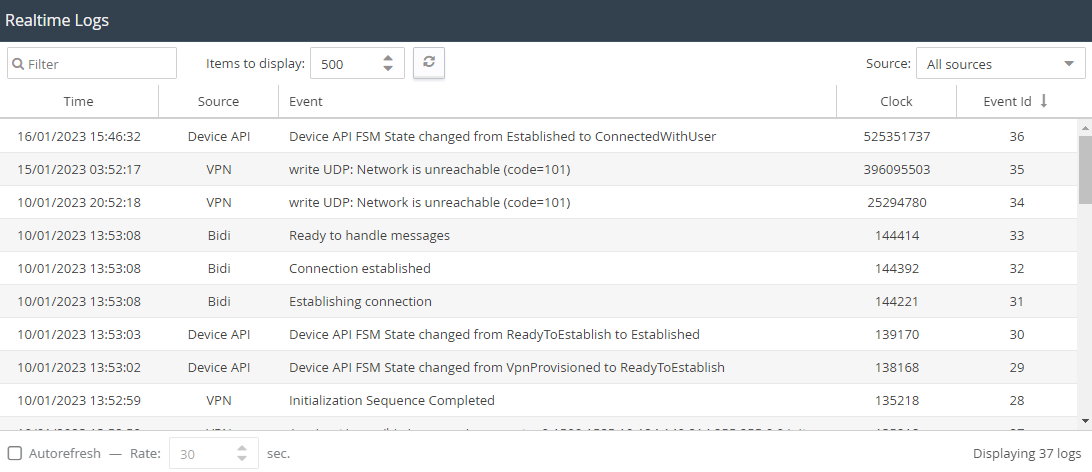
Task: Increase the Rate with up arrow
Action: click(x=242, y=448)
